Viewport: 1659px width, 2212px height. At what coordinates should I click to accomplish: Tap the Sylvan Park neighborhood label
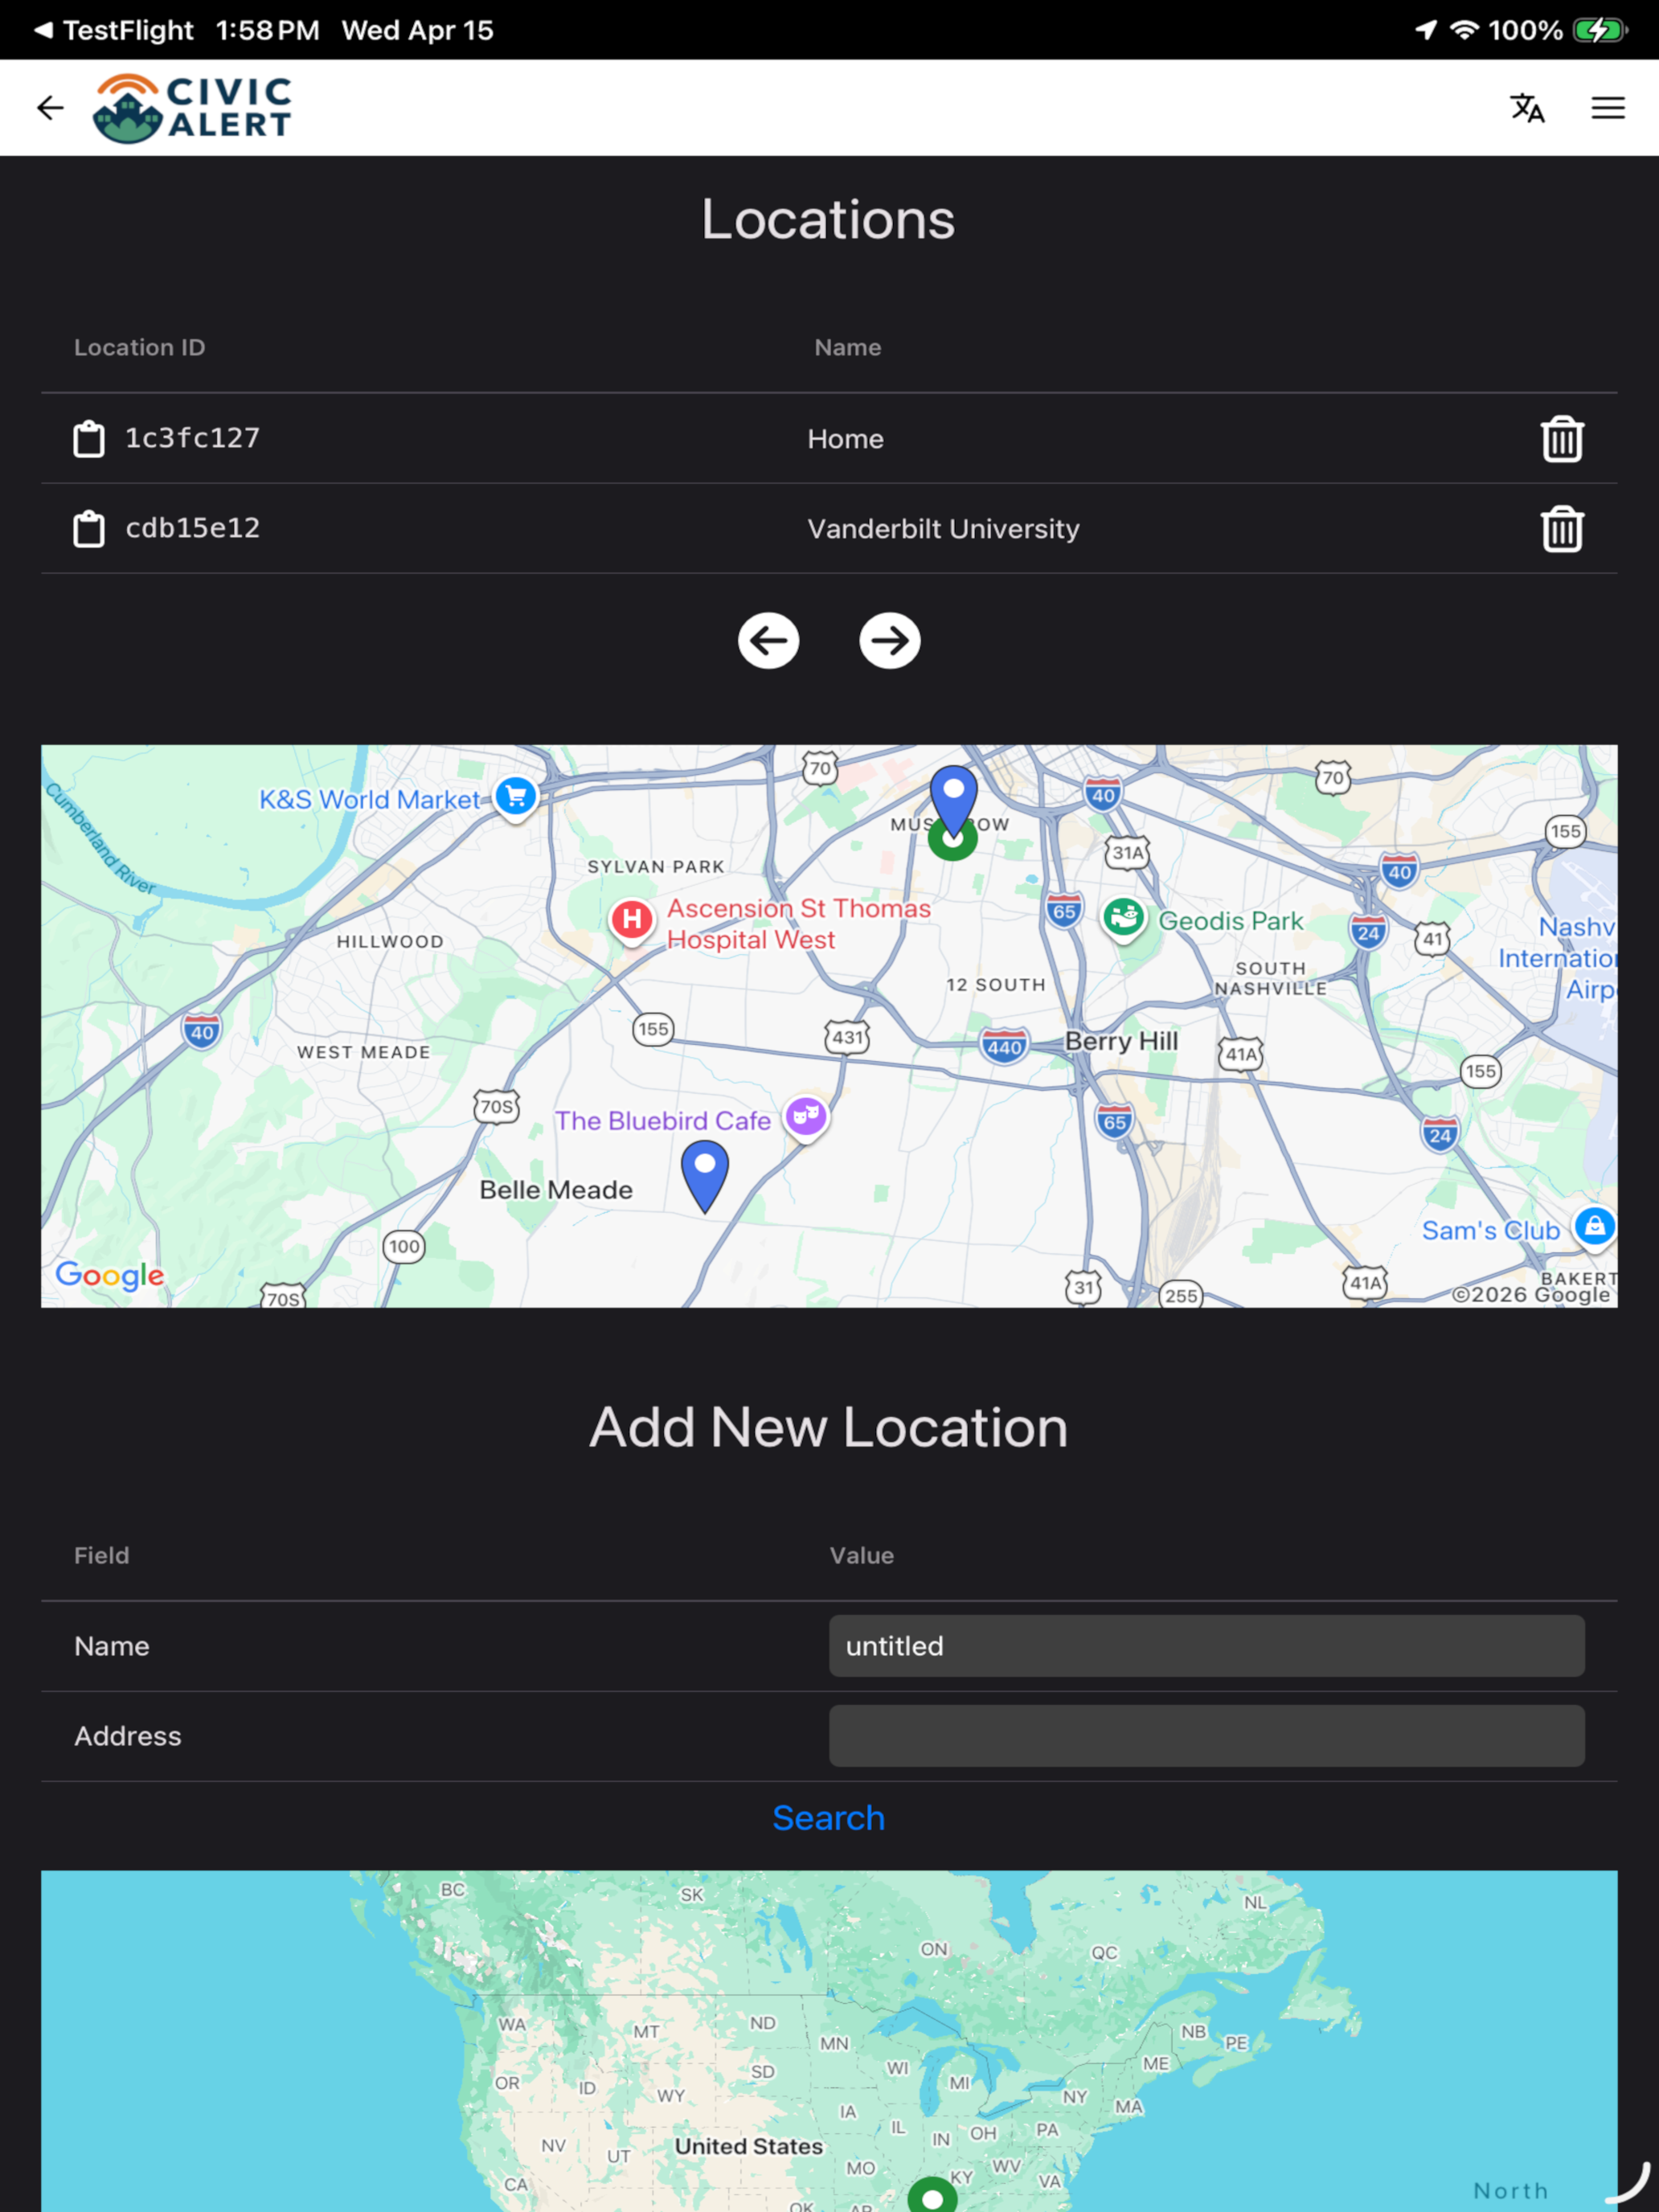(x=656, y=867)
